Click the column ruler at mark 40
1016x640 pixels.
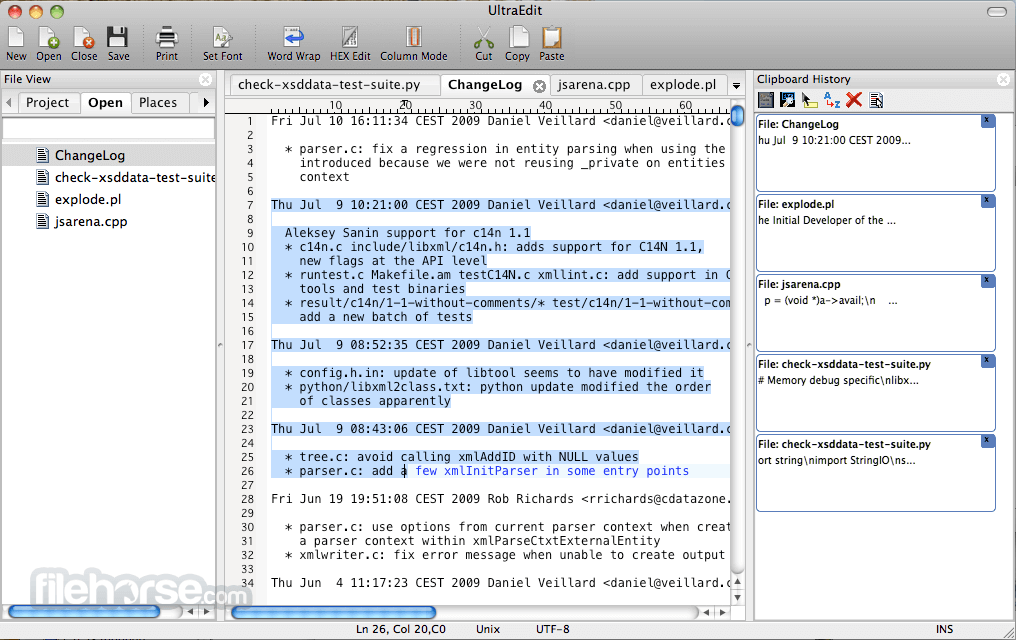545,106
